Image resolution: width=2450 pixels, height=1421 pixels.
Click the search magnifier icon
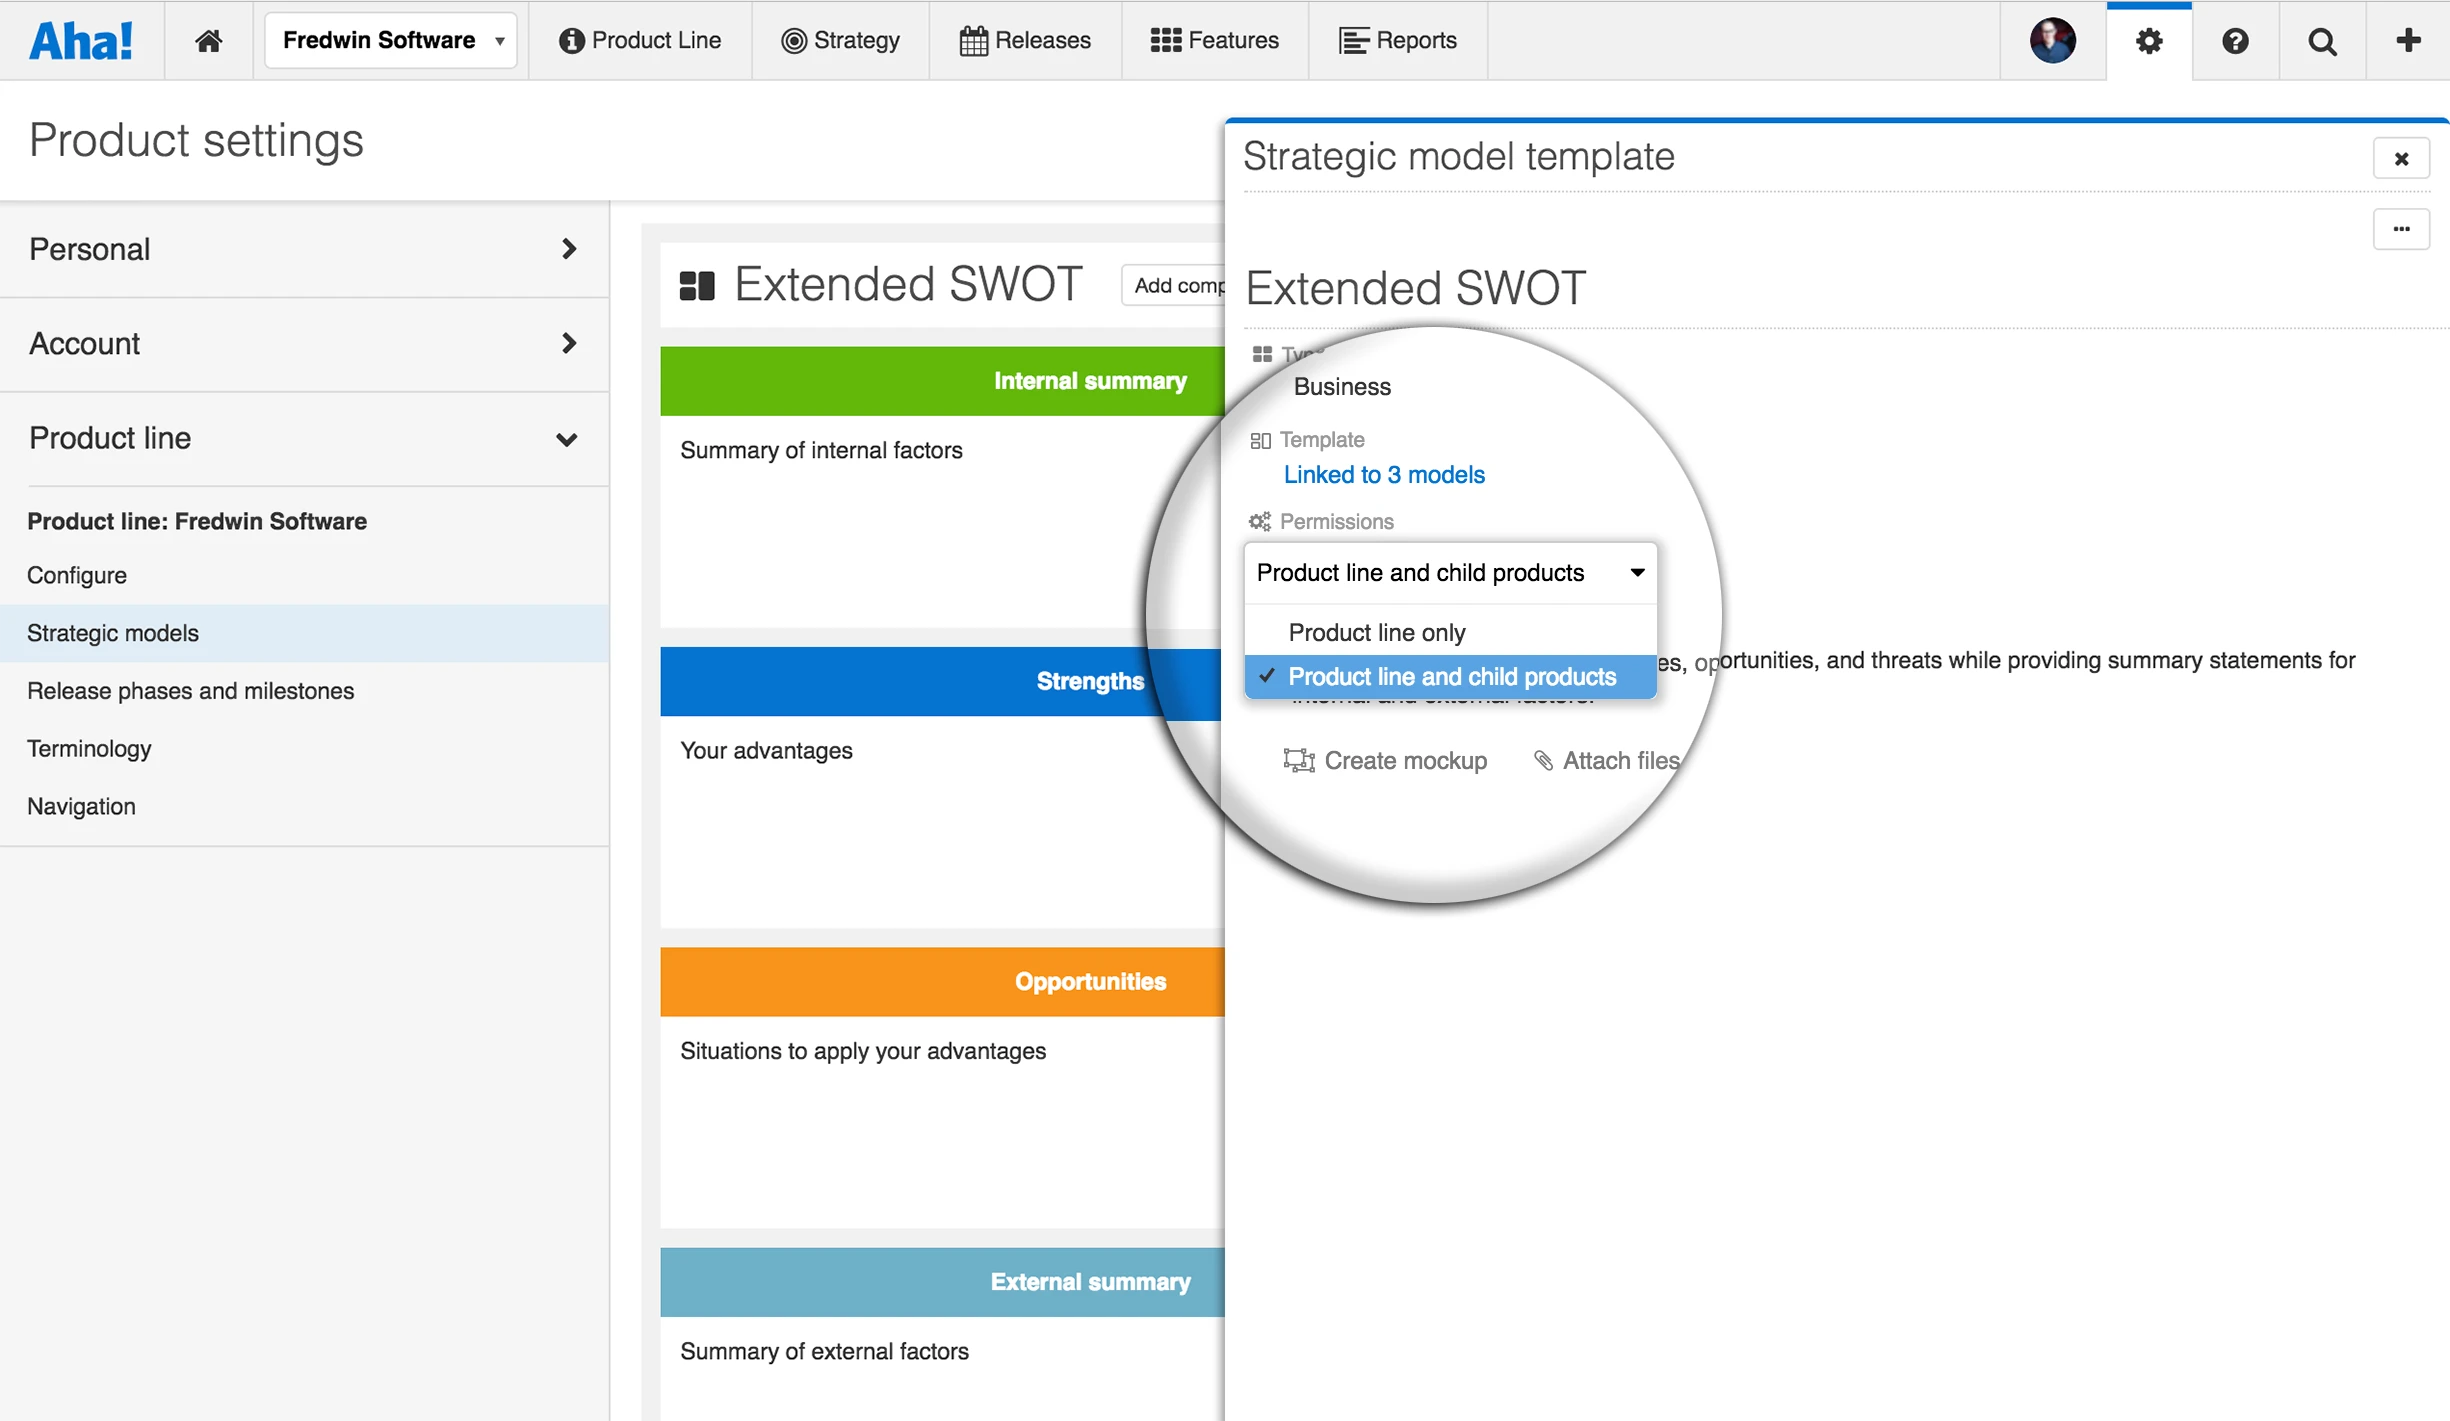pos(2321,41)
